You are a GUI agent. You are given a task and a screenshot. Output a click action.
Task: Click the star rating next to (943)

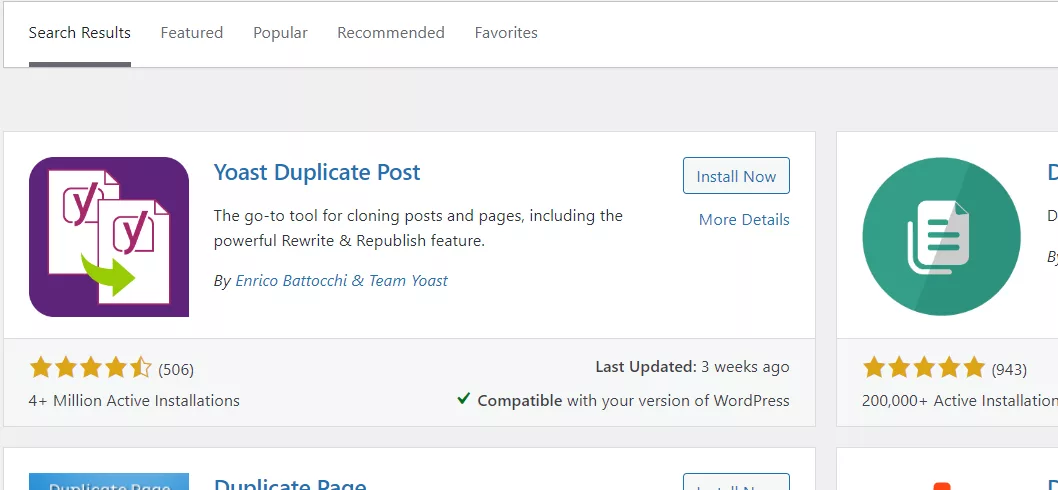924,368
